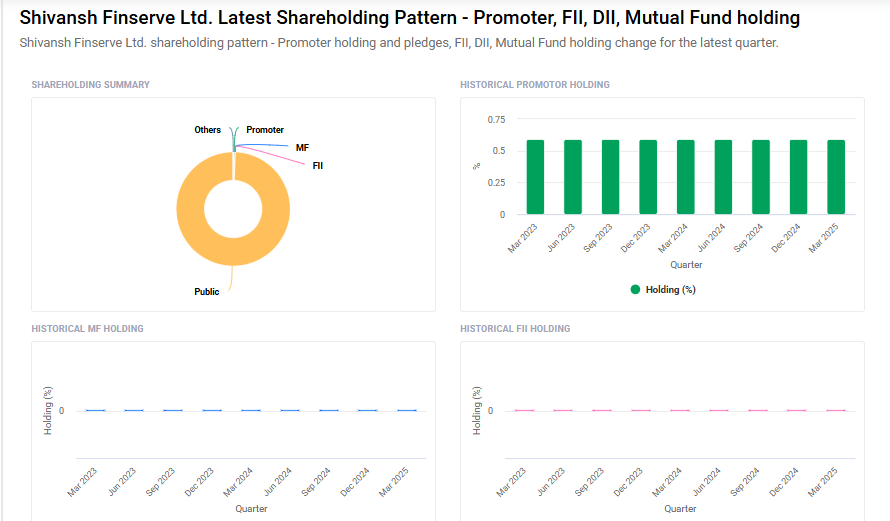
Task: Select the Mar 2025 promoter holding bar
Action: point(836,177)
